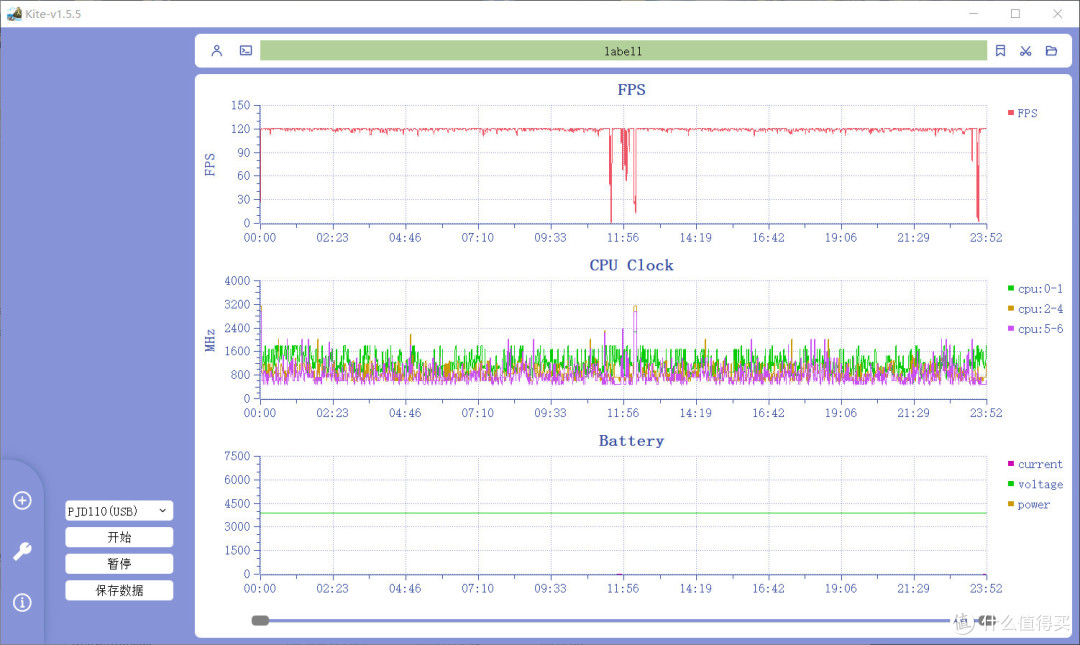The height and width of the screenshot is (645, 1080).
Task: Open the terminal console icon
Action: (x=246, y=50)
